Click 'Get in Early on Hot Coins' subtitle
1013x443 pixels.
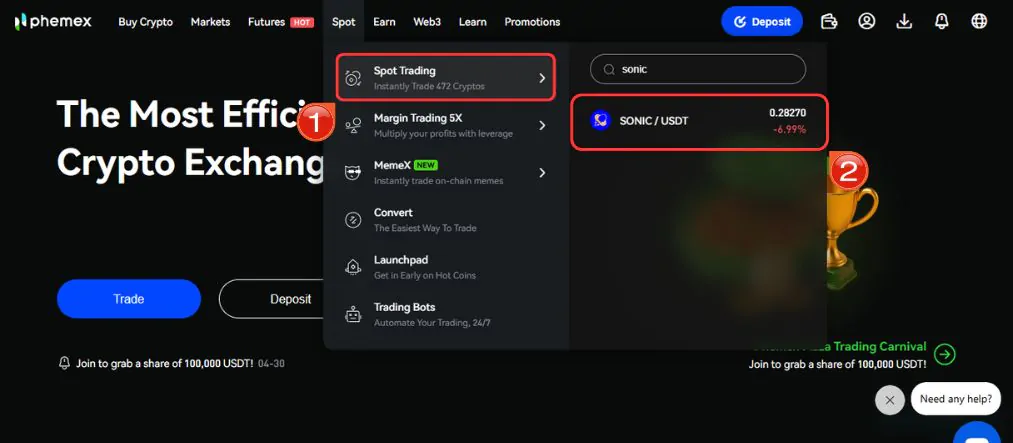424,275
